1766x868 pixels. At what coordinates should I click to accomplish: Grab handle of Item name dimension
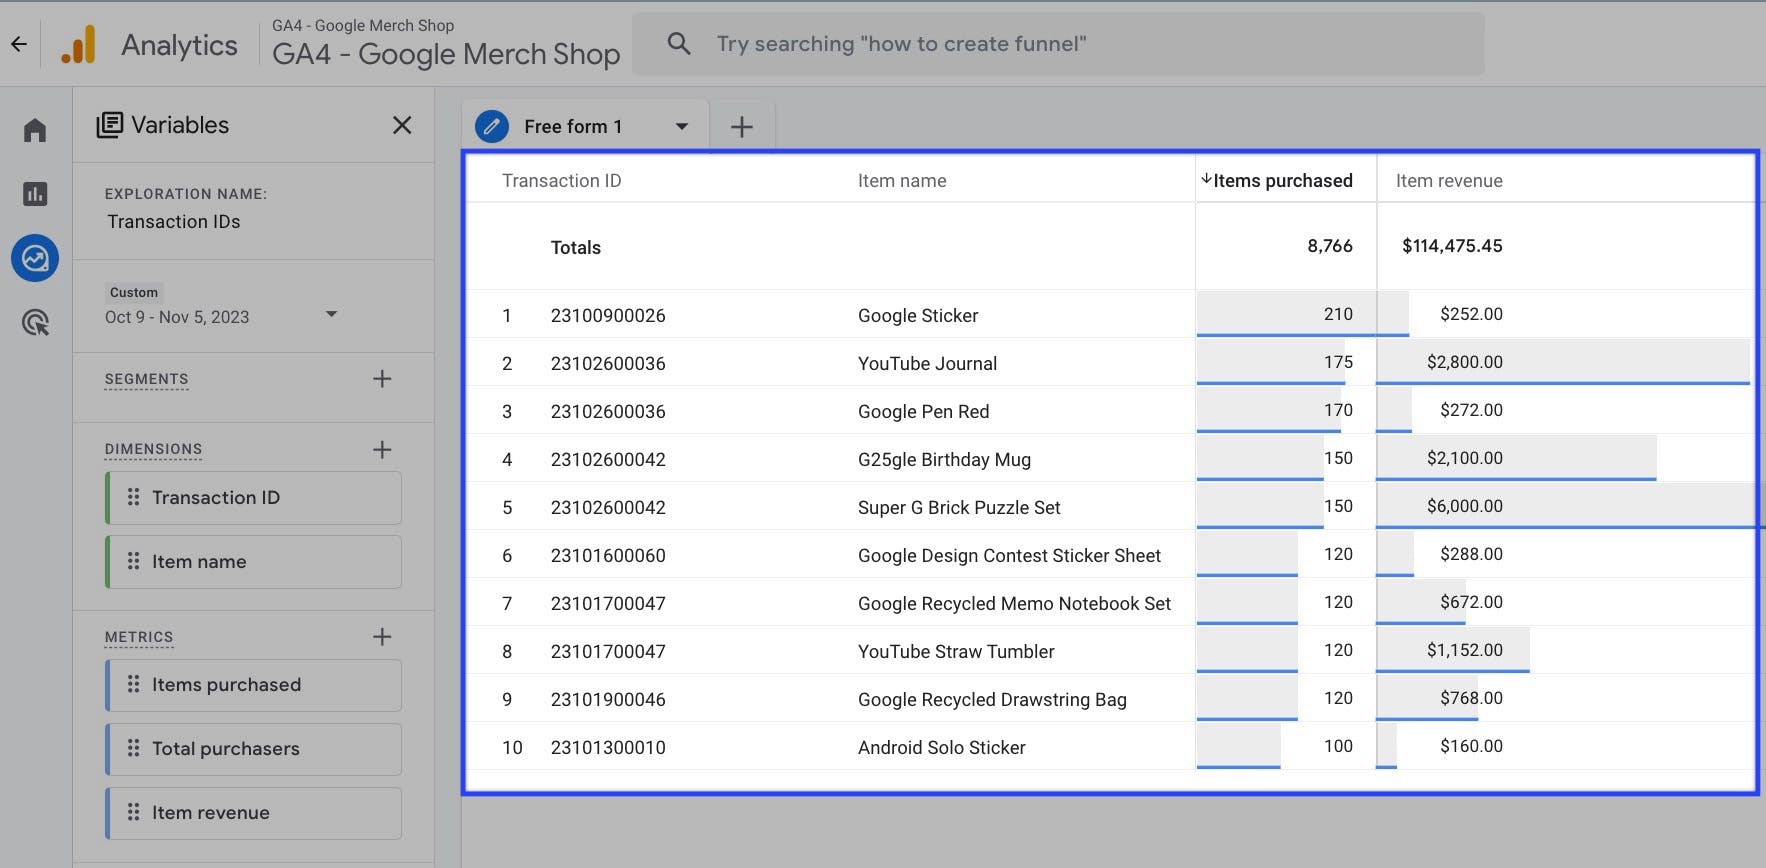[x=133, y=561]
